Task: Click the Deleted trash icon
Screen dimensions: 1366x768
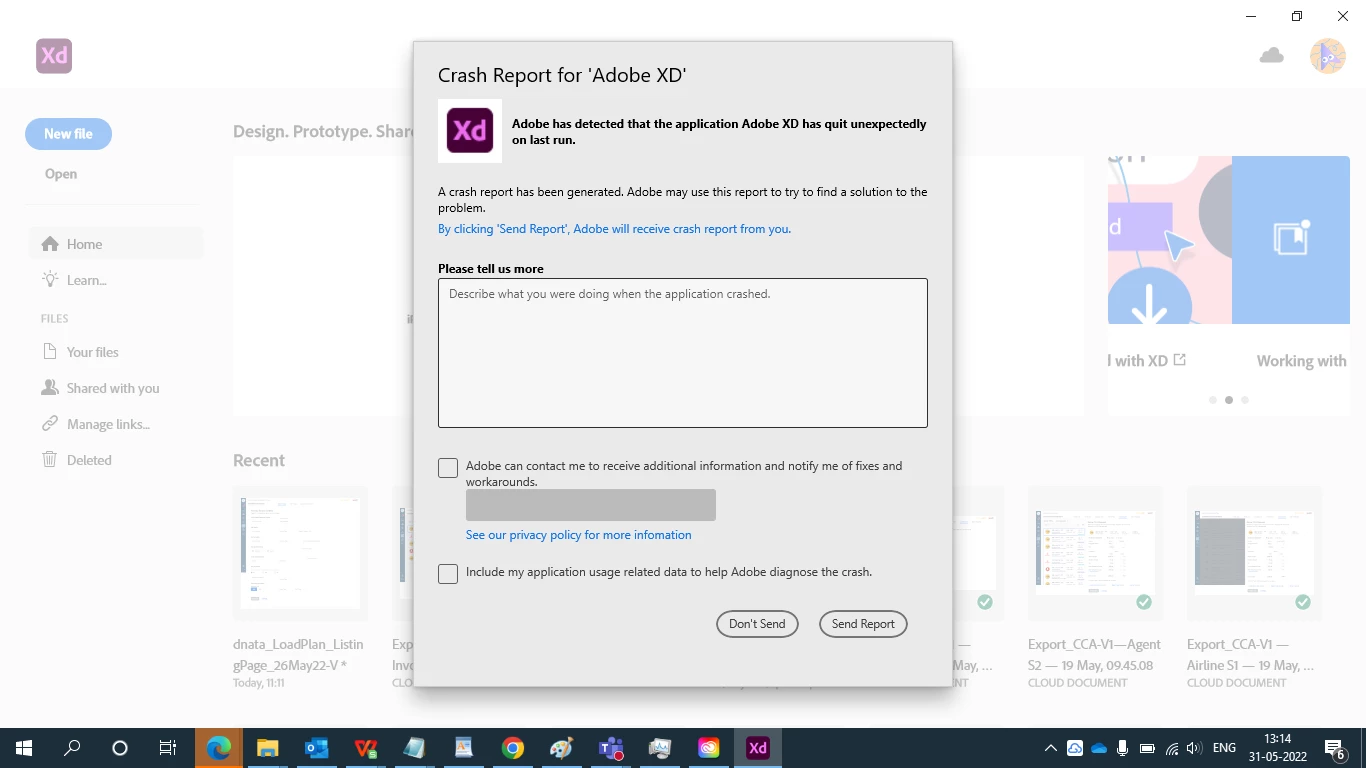Action: (x=50, y=460)
